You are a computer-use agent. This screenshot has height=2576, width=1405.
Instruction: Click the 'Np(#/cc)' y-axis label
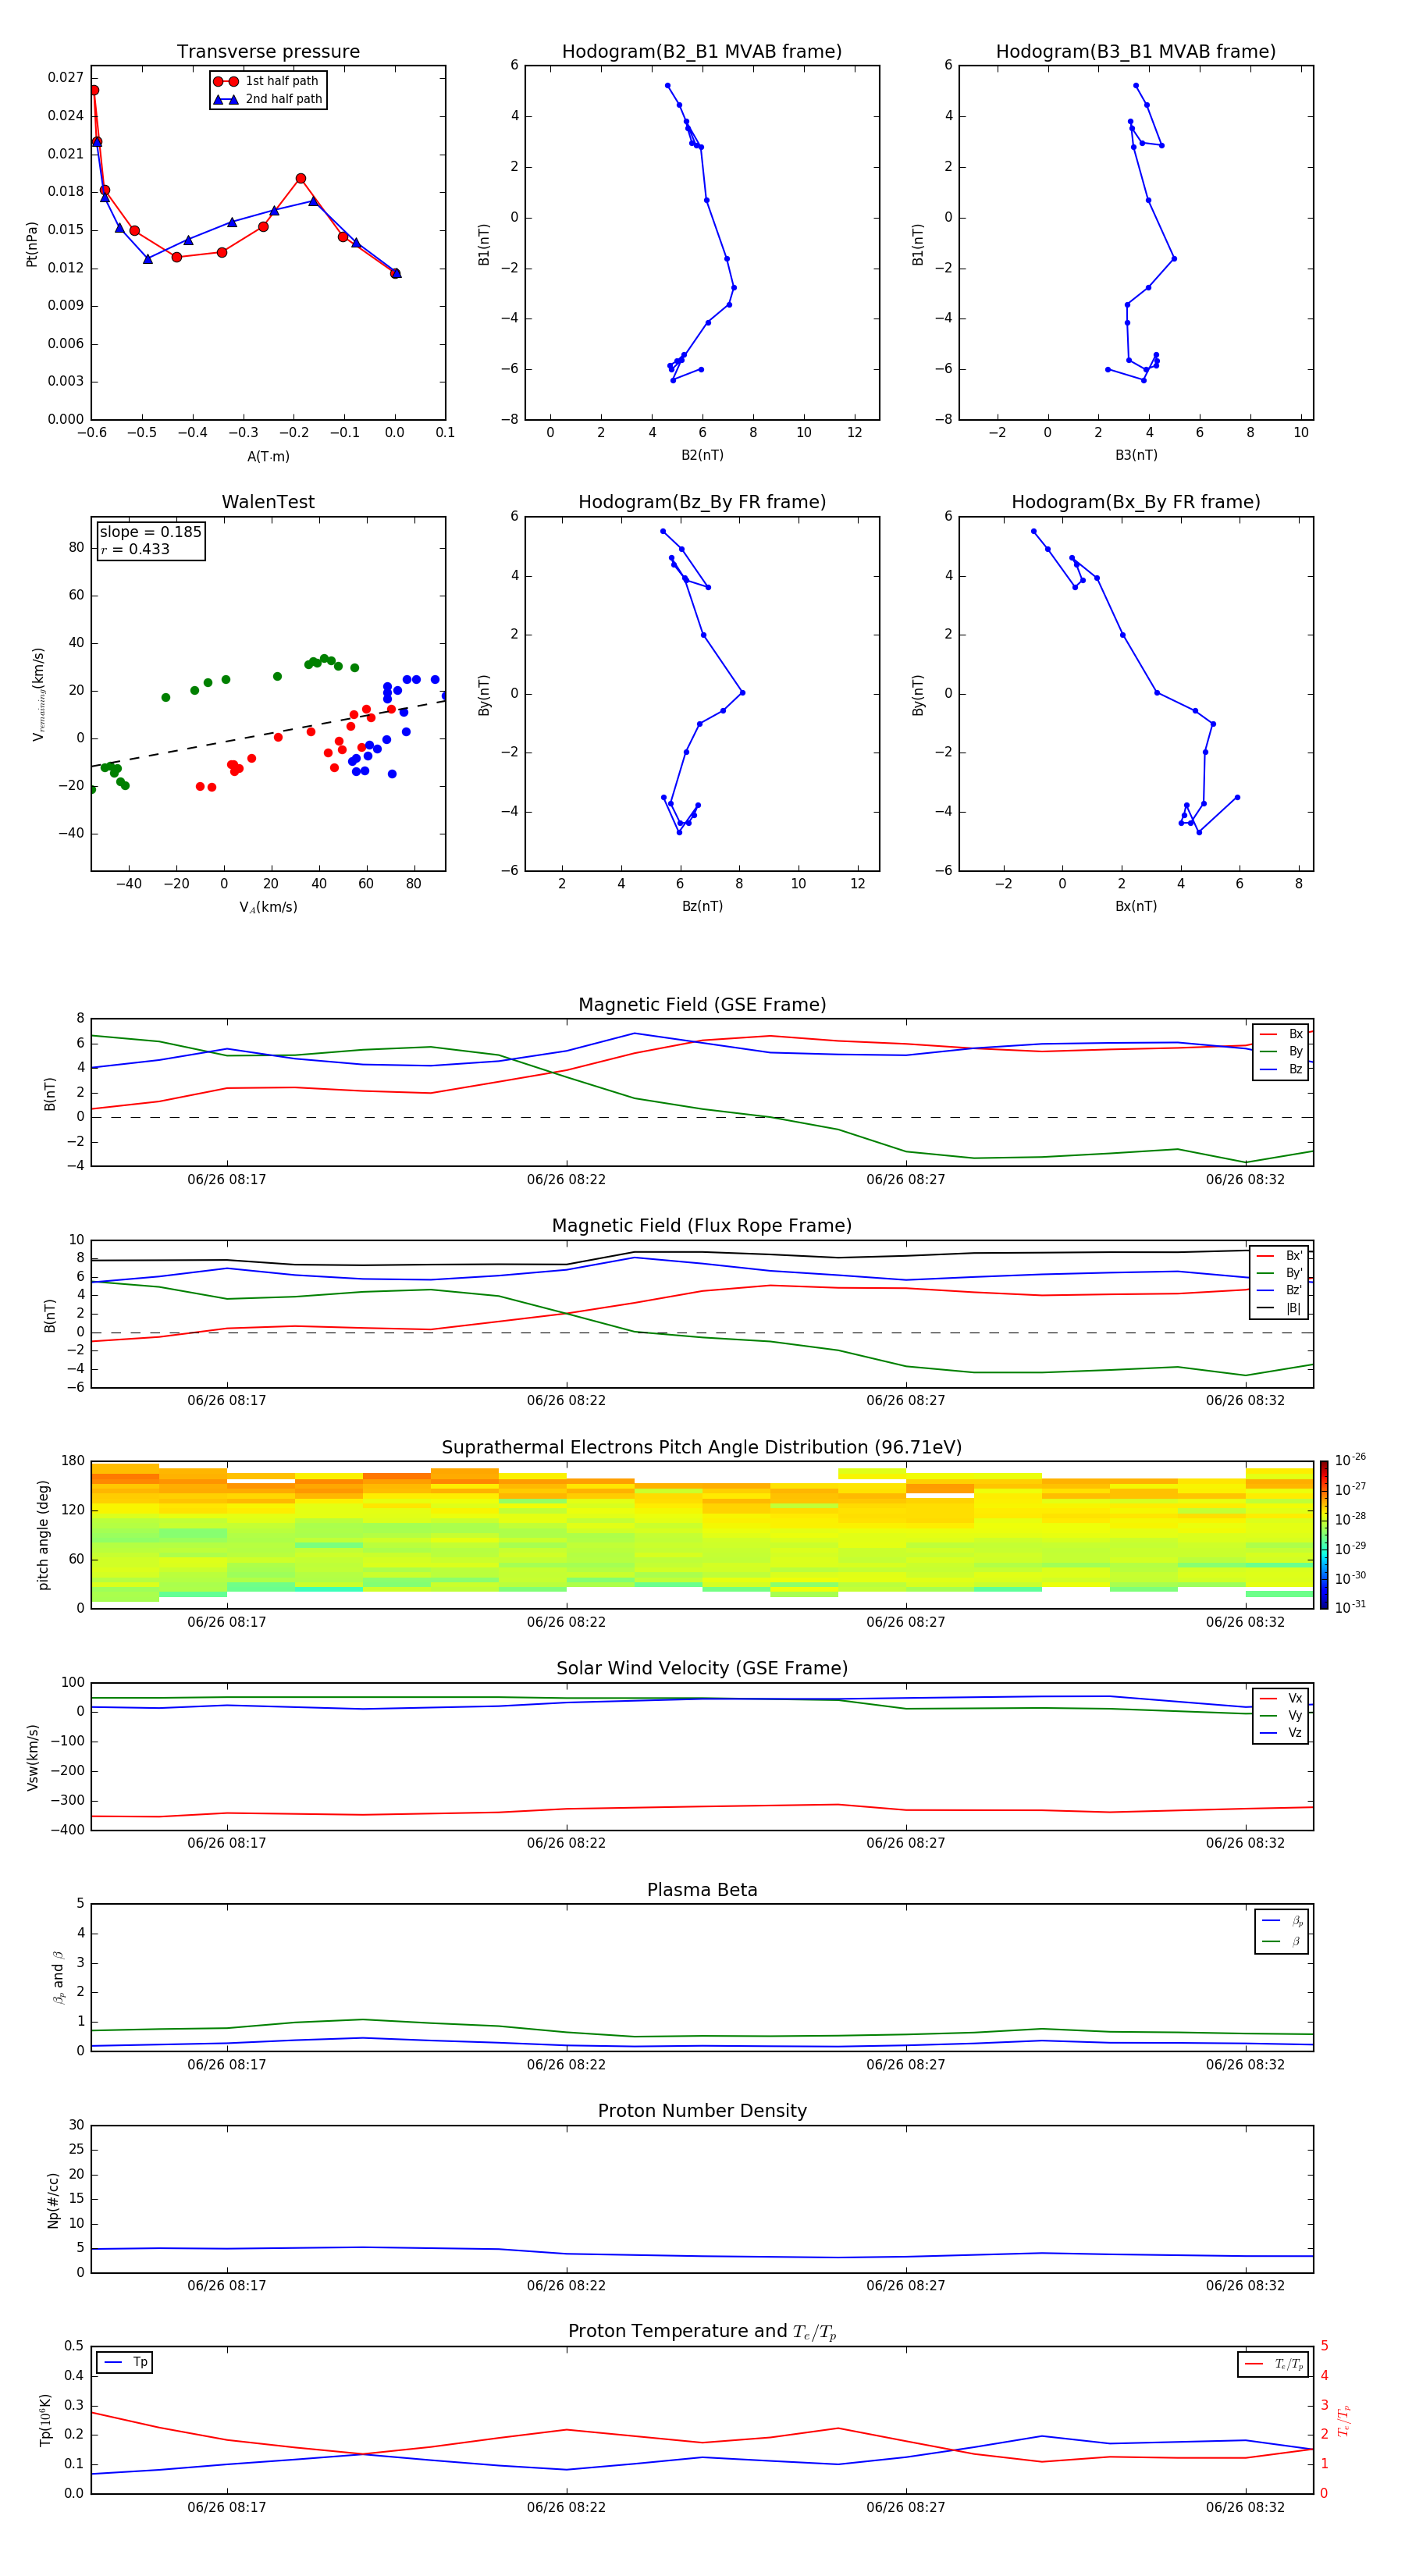(x=53, y=2200)
